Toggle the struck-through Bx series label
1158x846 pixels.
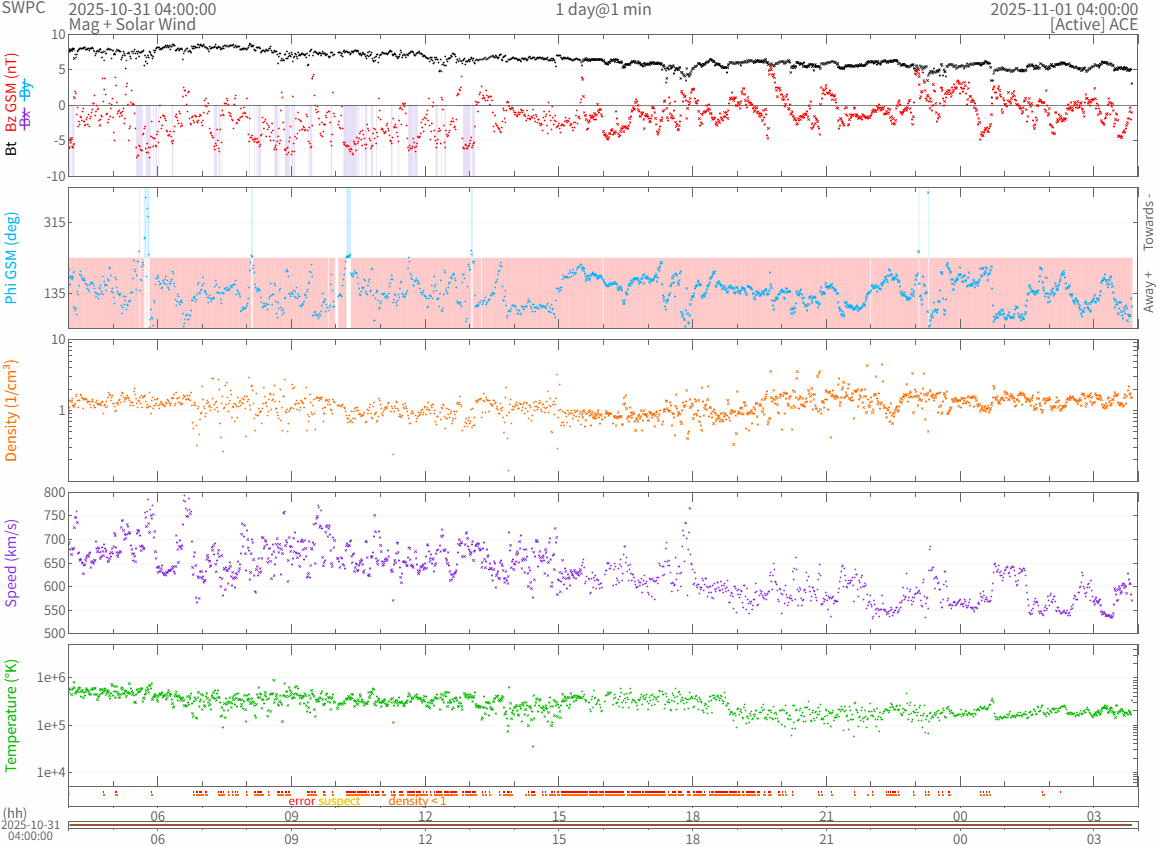pos(26,117)
